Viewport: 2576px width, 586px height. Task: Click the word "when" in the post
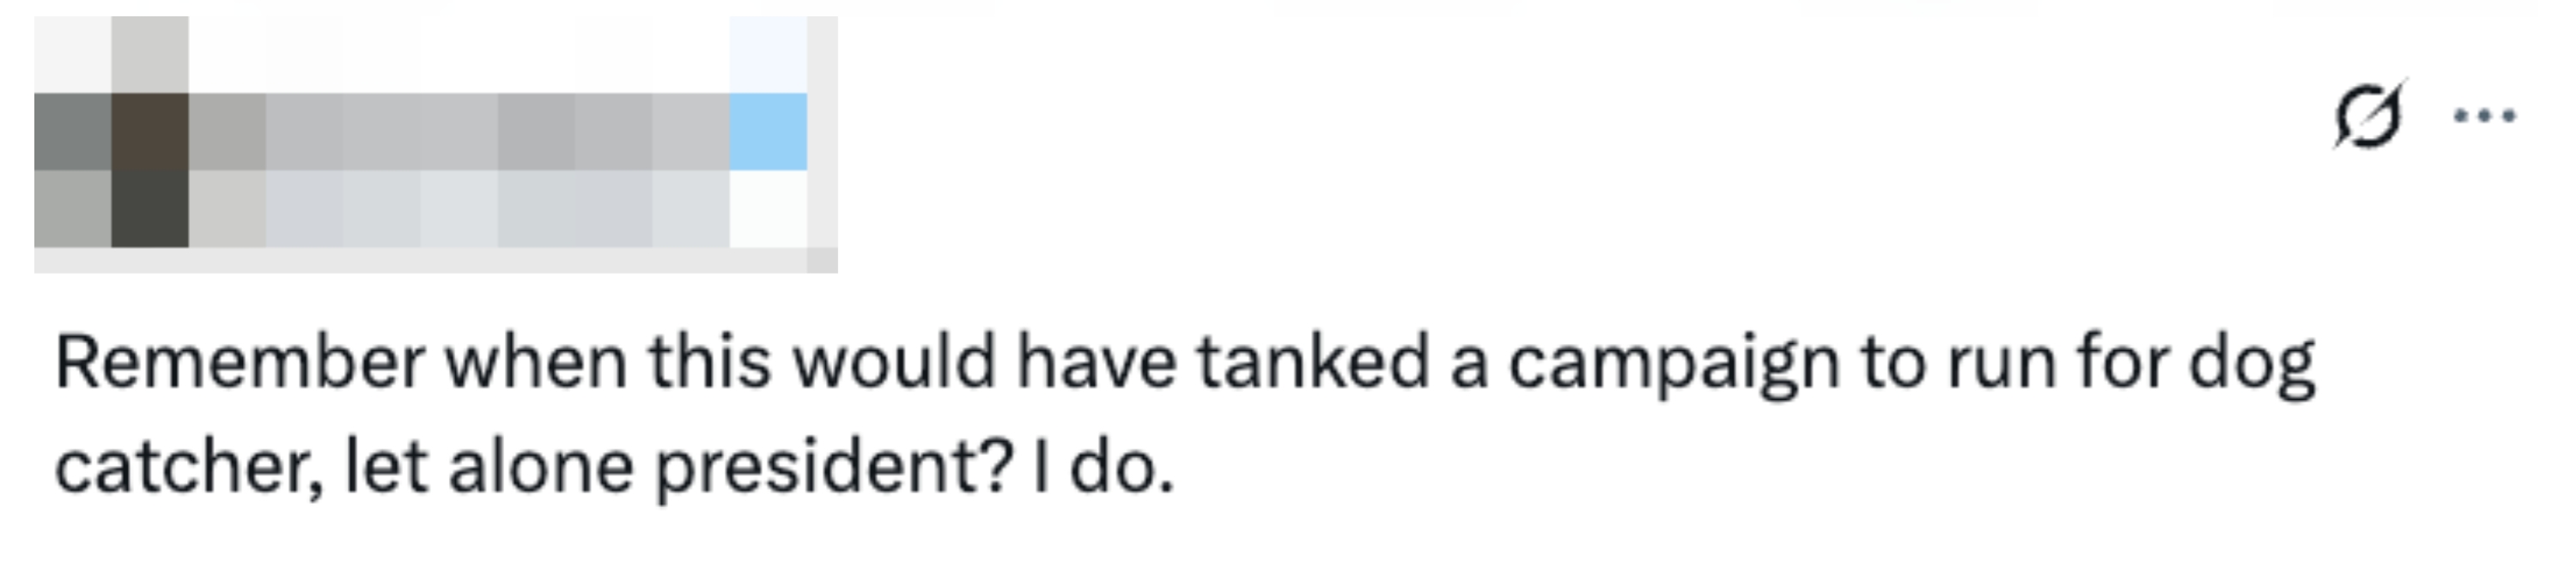(x=536, y=362)
